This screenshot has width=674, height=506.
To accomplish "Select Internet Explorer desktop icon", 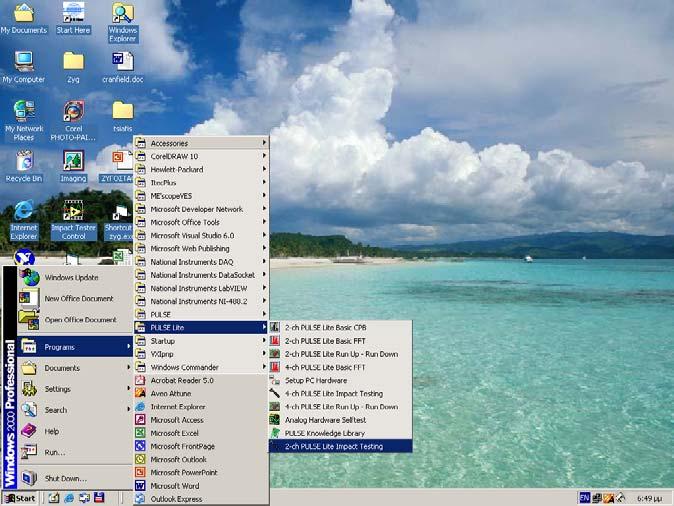I will 24,220.
